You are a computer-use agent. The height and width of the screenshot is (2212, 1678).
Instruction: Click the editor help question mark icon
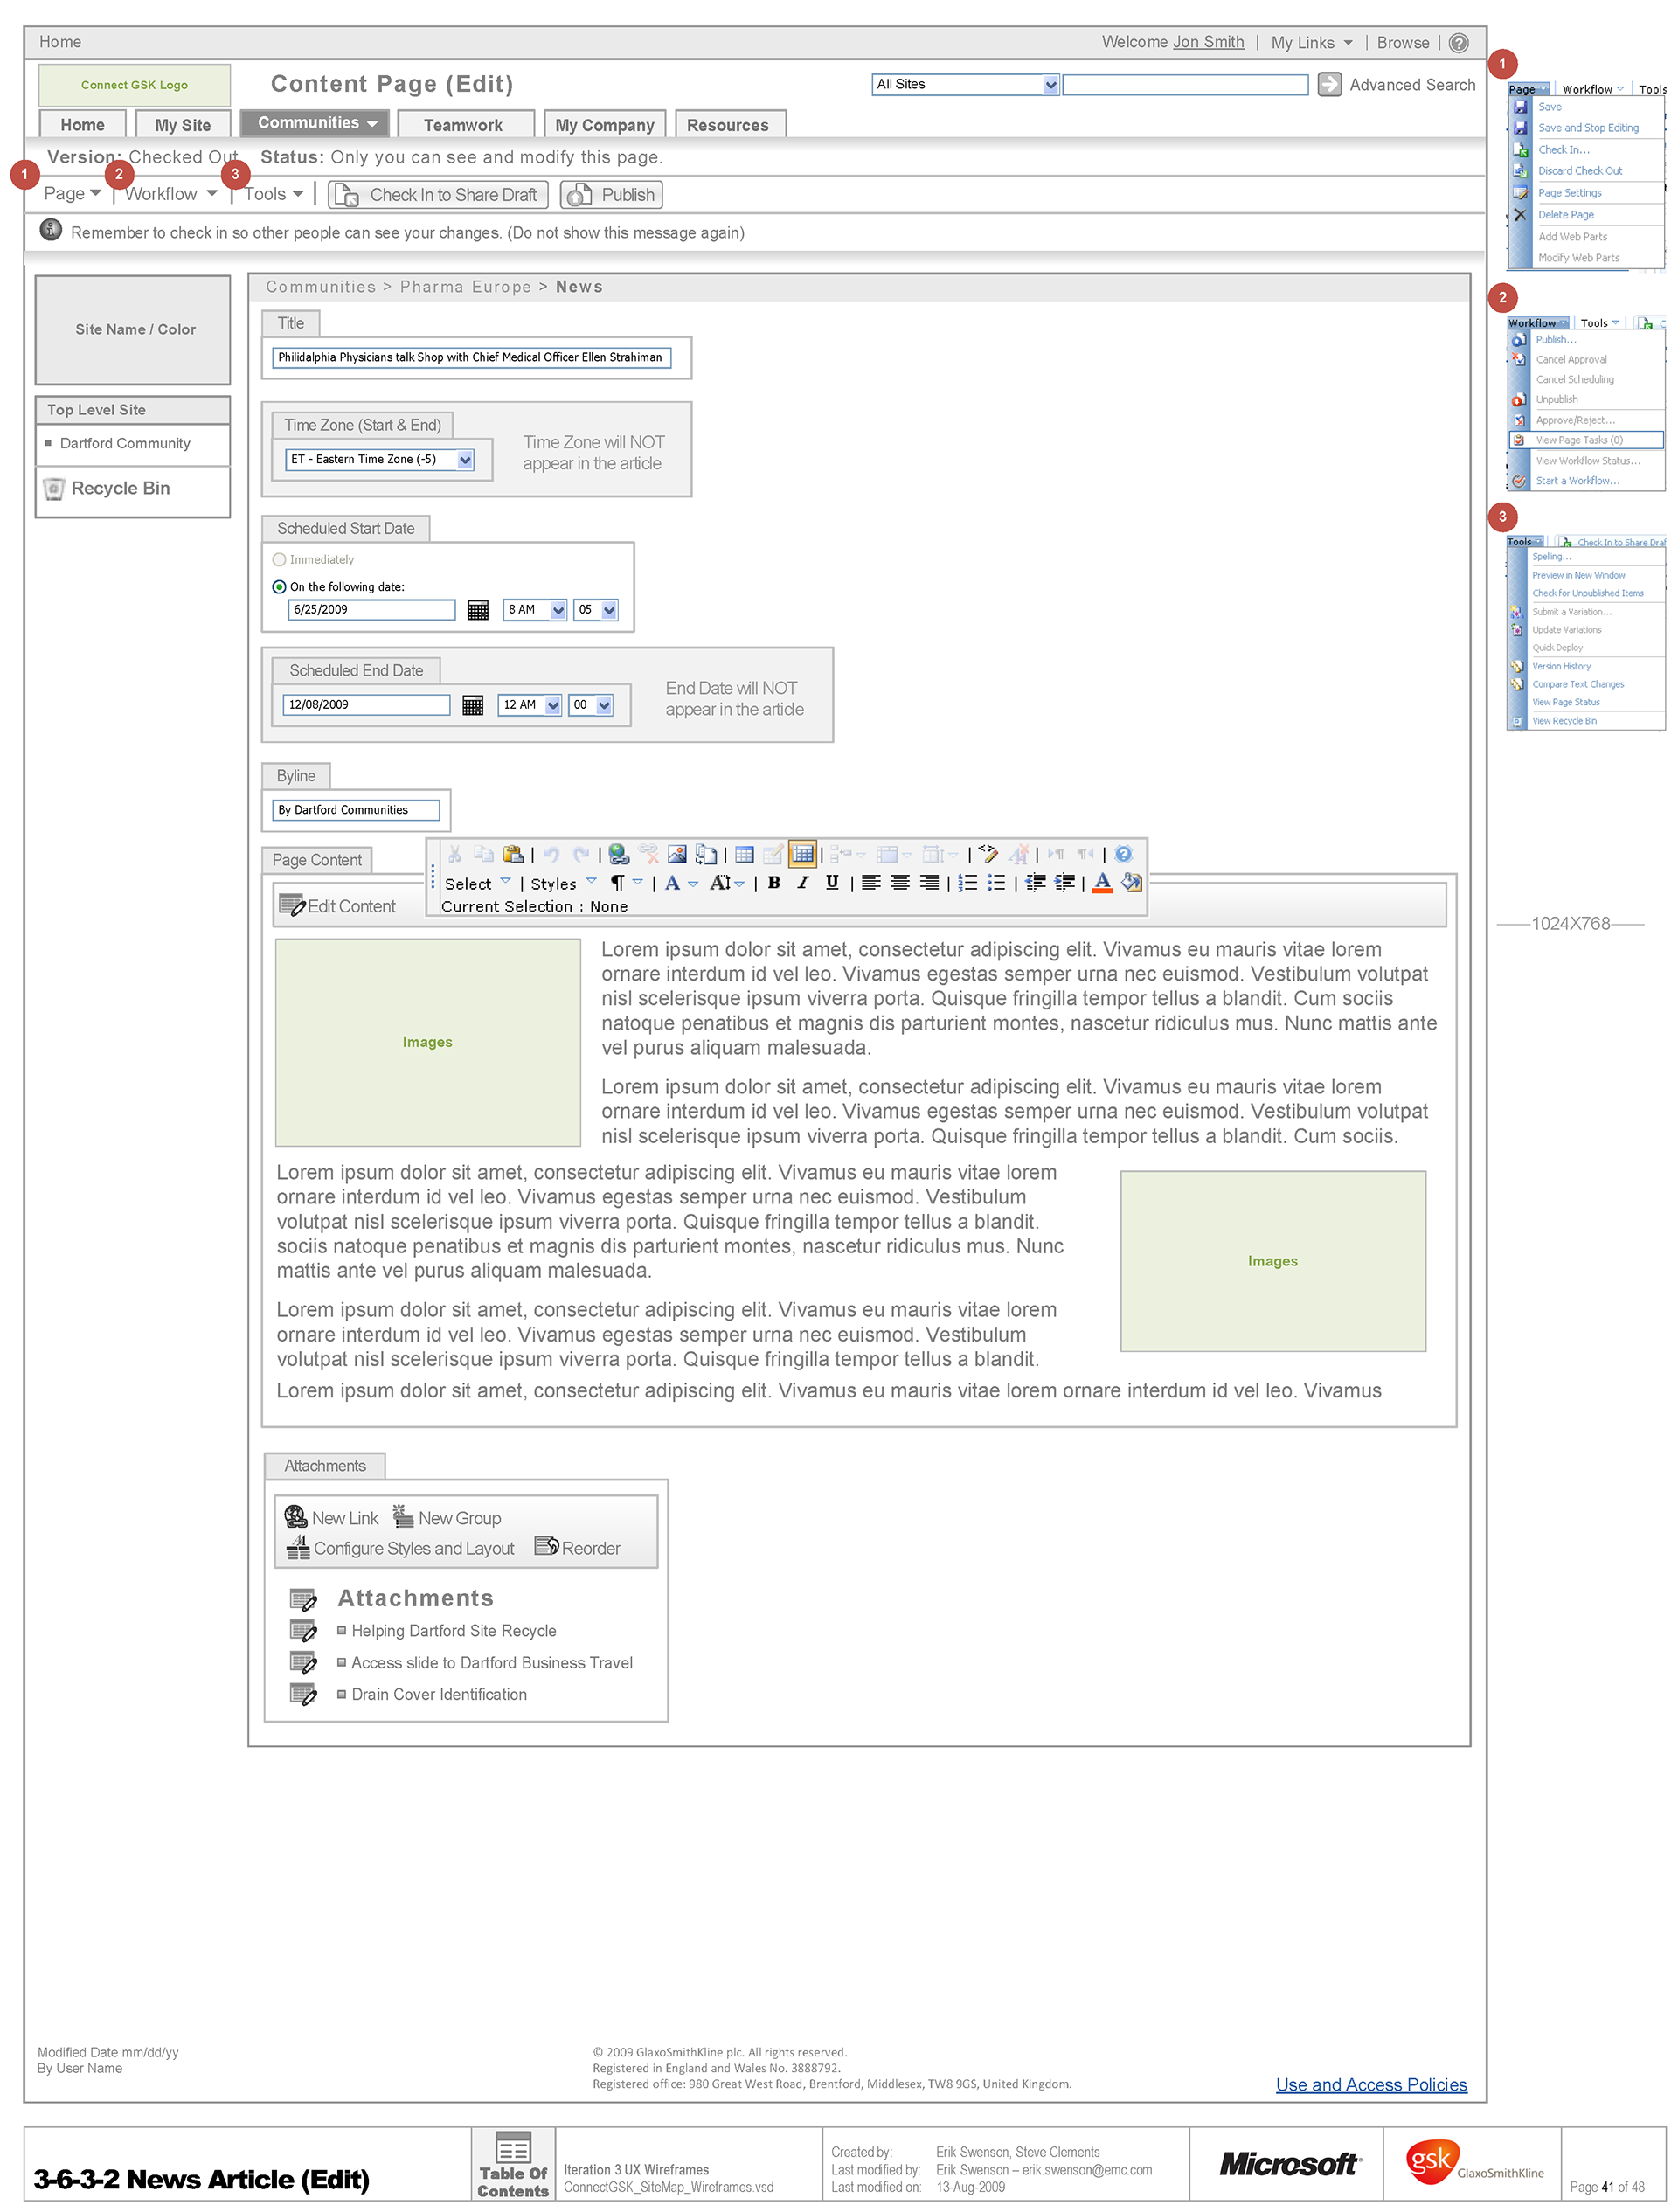tap(1123, 854)
